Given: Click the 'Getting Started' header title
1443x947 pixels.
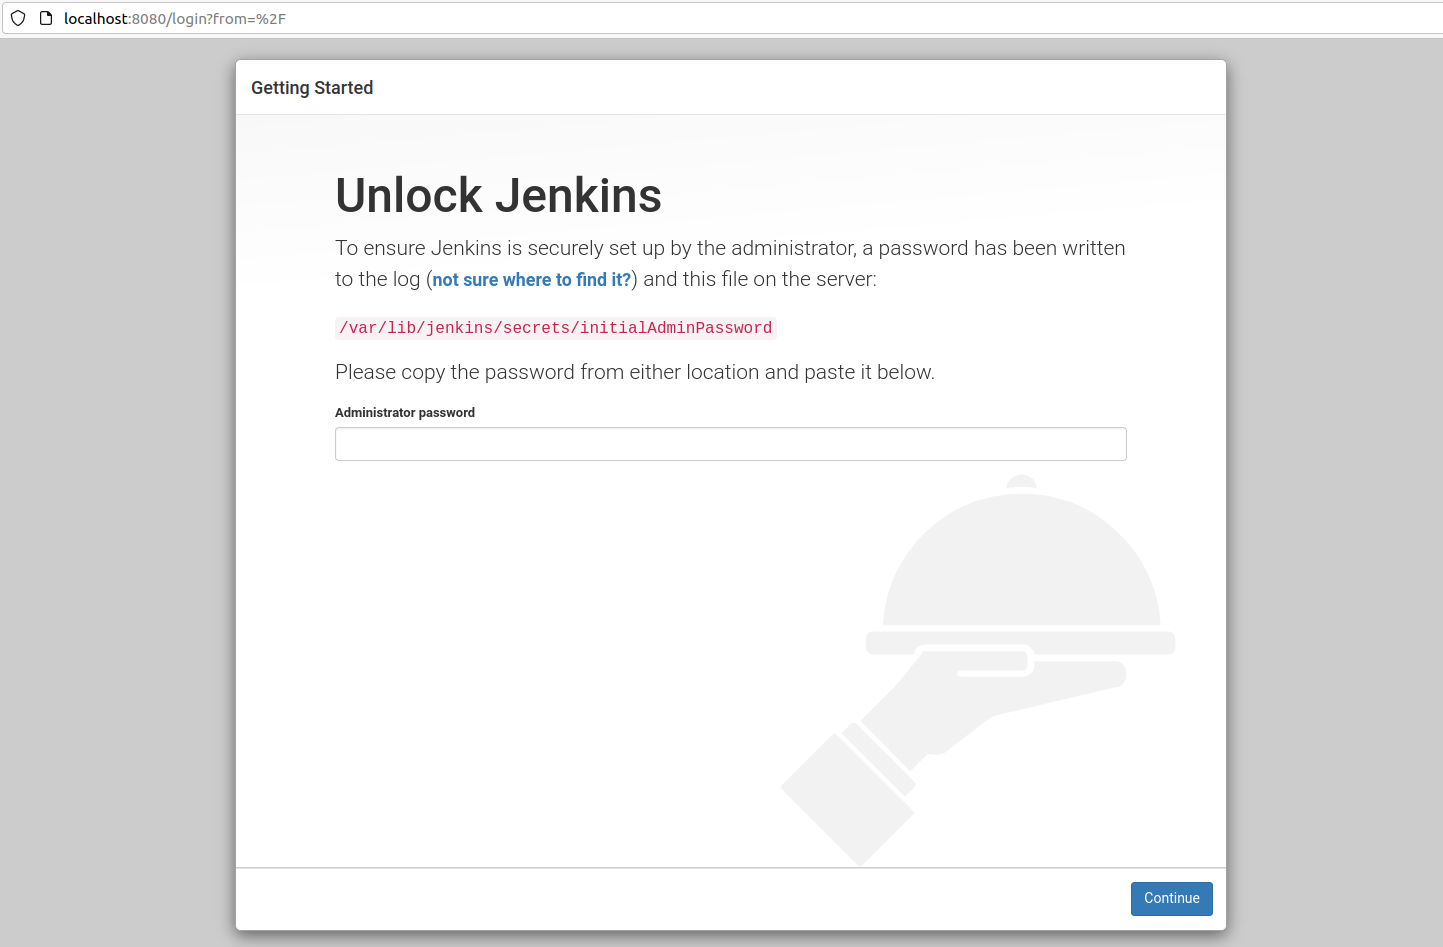Looking at the screenshot, I should pyautogui.click(x=312, y=88).
